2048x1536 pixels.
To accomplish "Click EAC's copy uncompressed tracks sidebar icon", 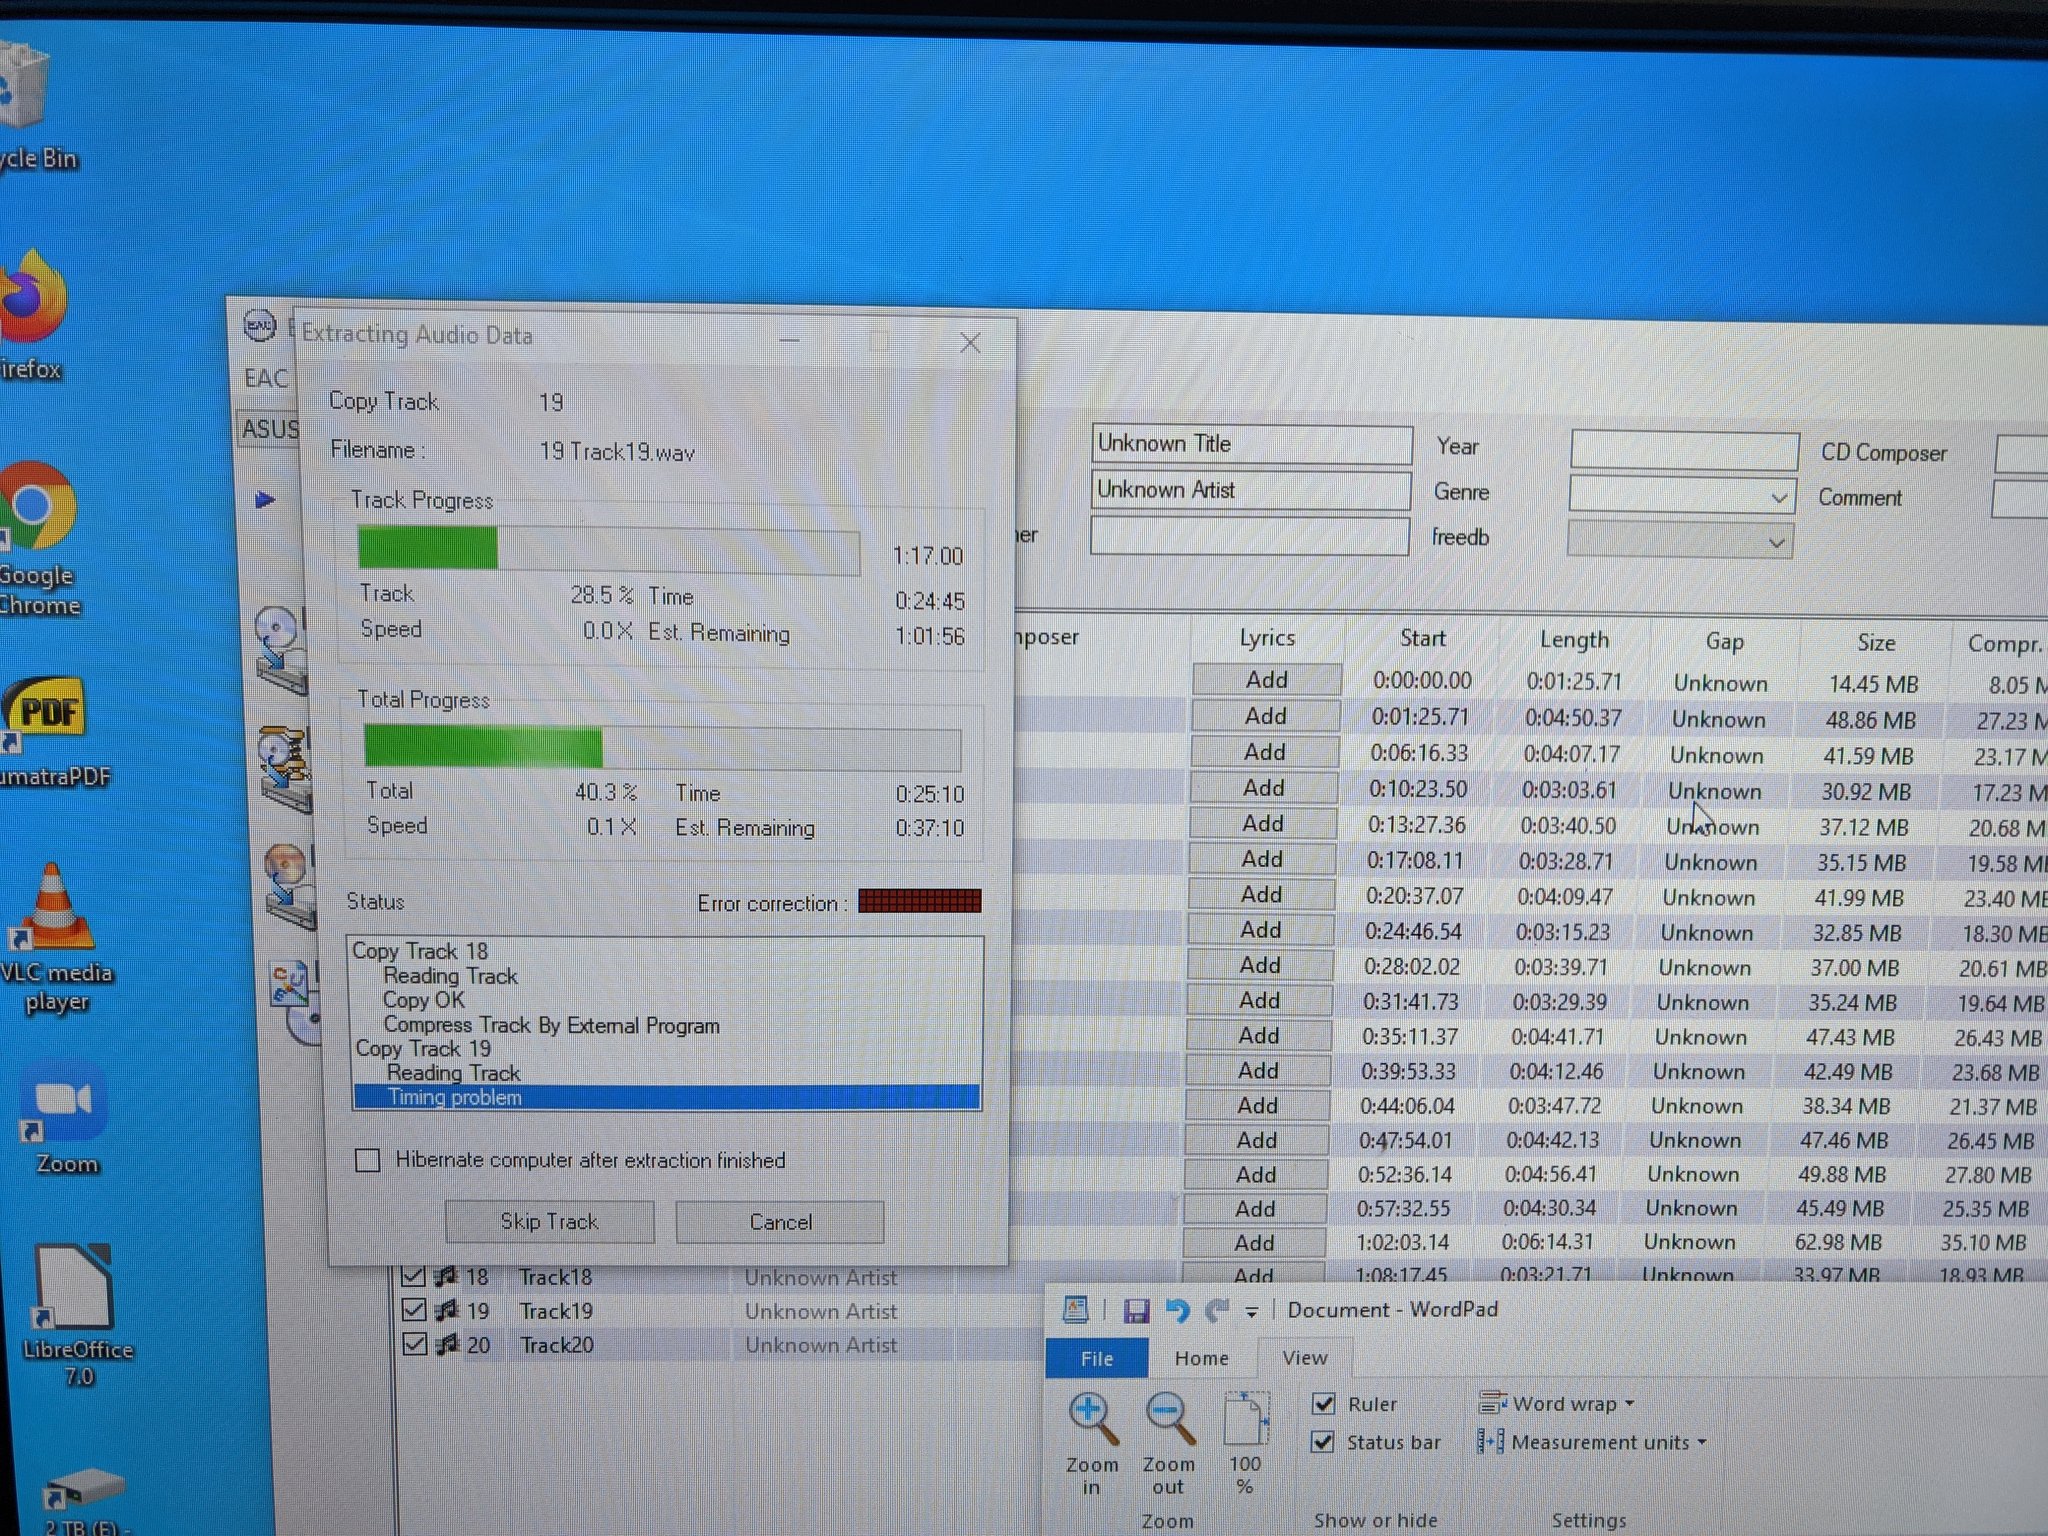I will (279, 648).
